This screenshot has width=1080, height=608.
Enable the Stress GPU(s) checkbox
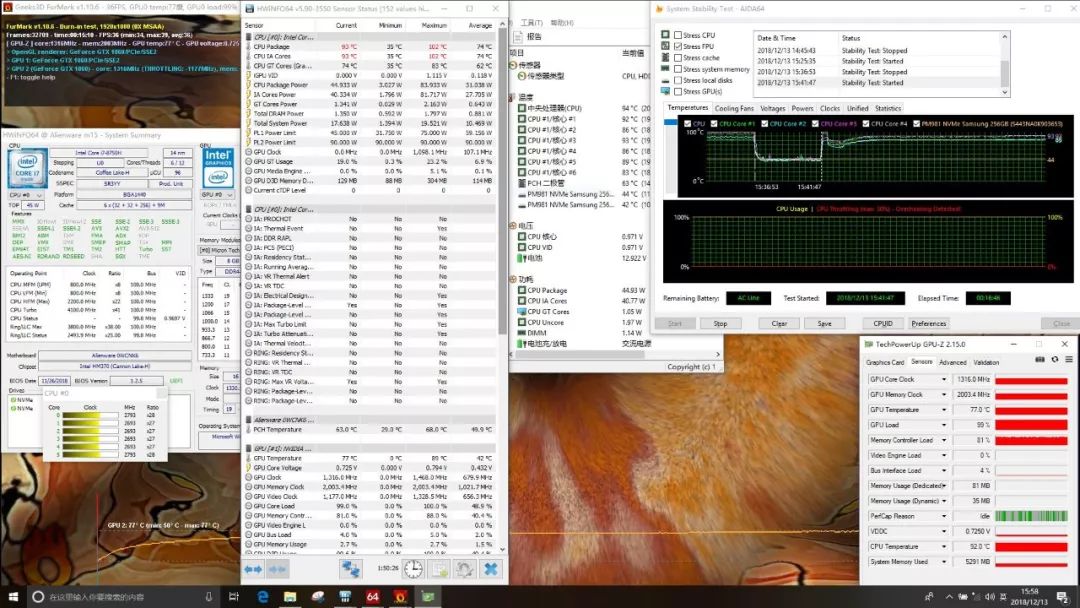pyautogui.click(x=678, y=91)
